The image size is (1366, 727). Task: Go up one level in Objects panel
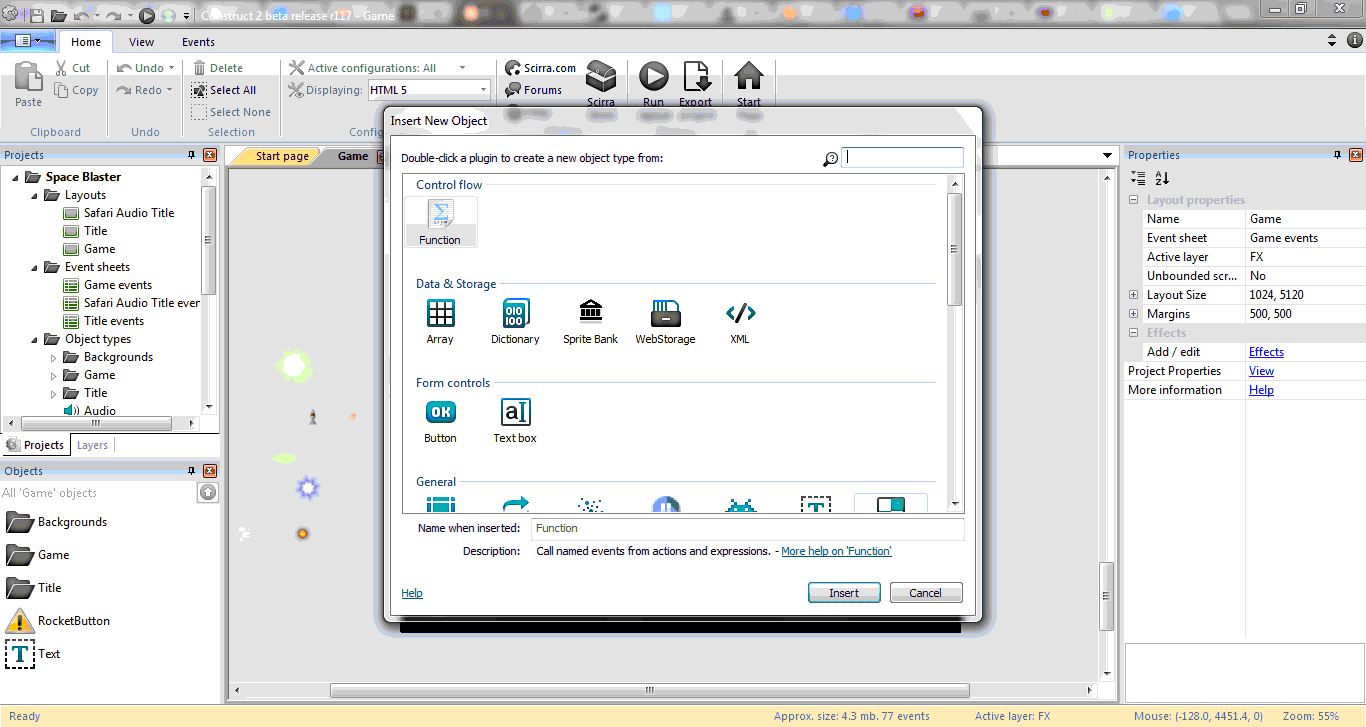tap(207, 492)
